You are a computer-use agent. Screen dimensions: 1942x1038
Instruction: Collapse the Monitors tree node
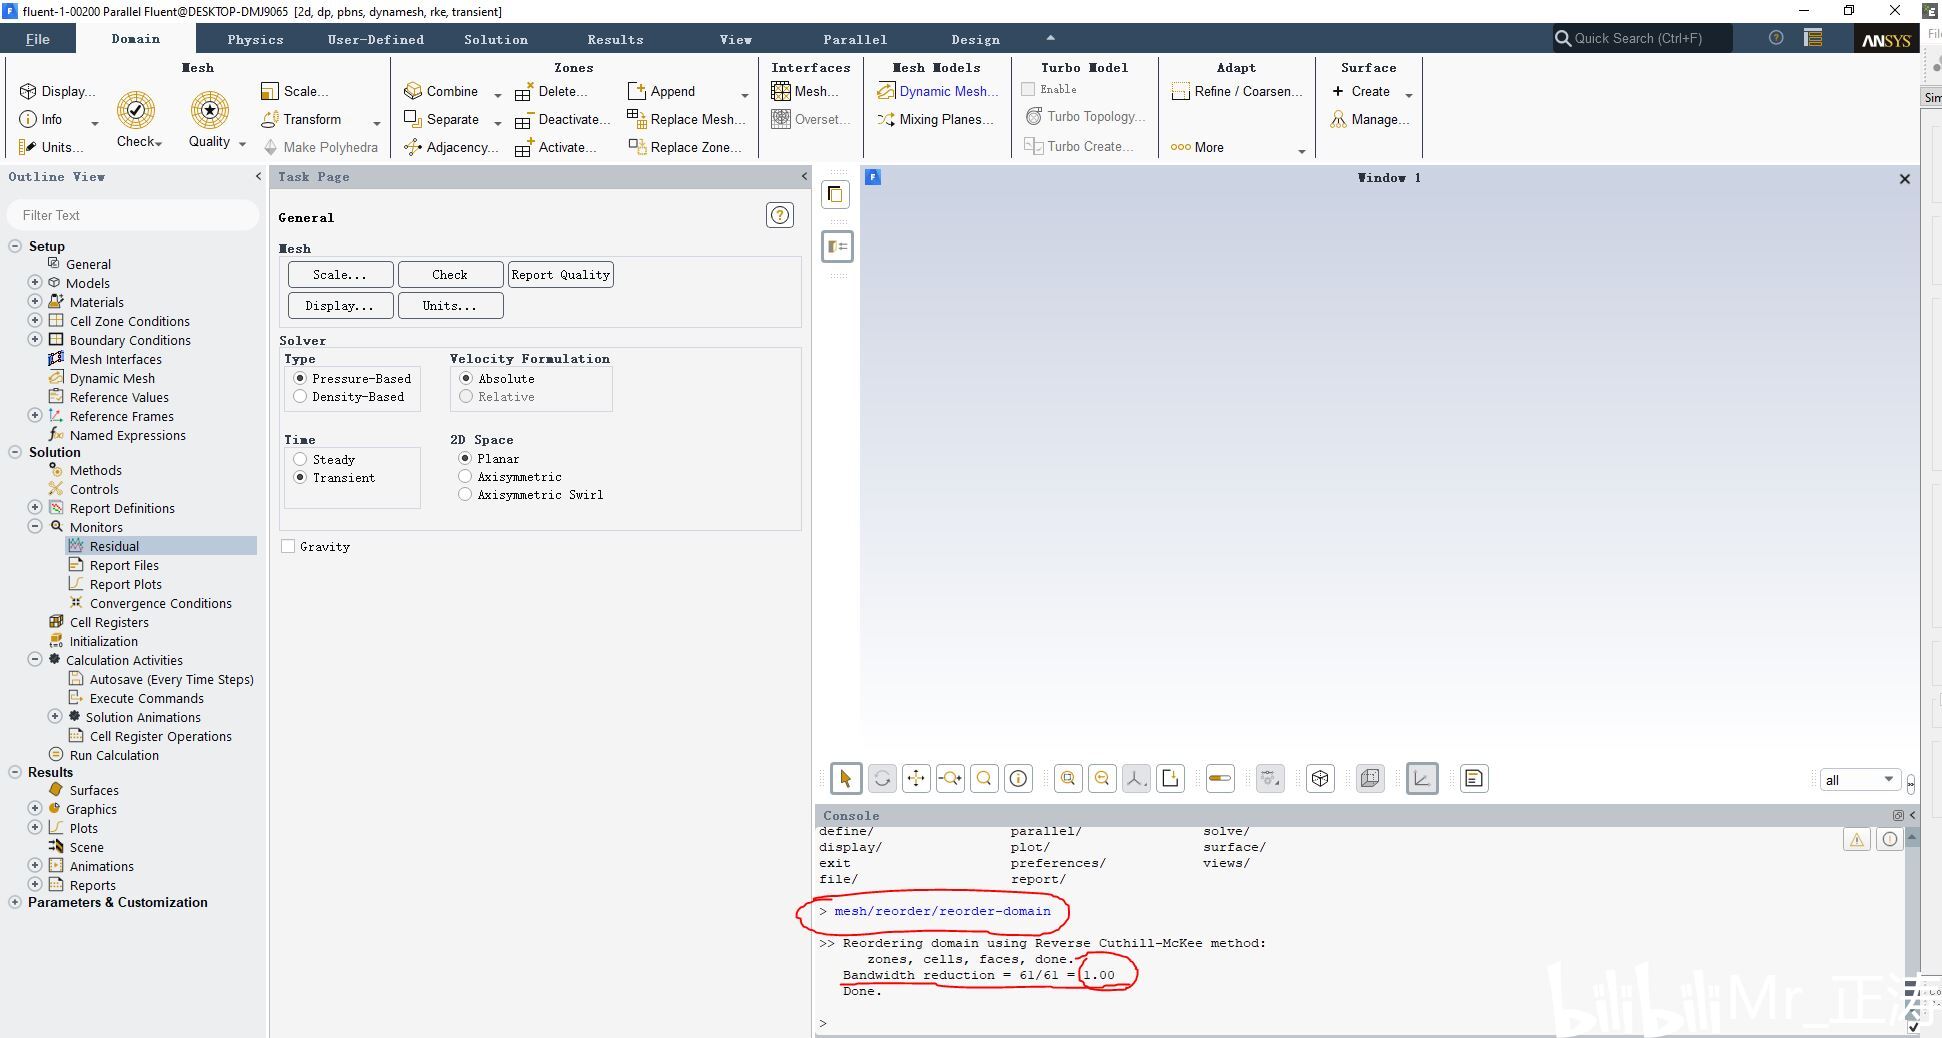tap(35, 526)
